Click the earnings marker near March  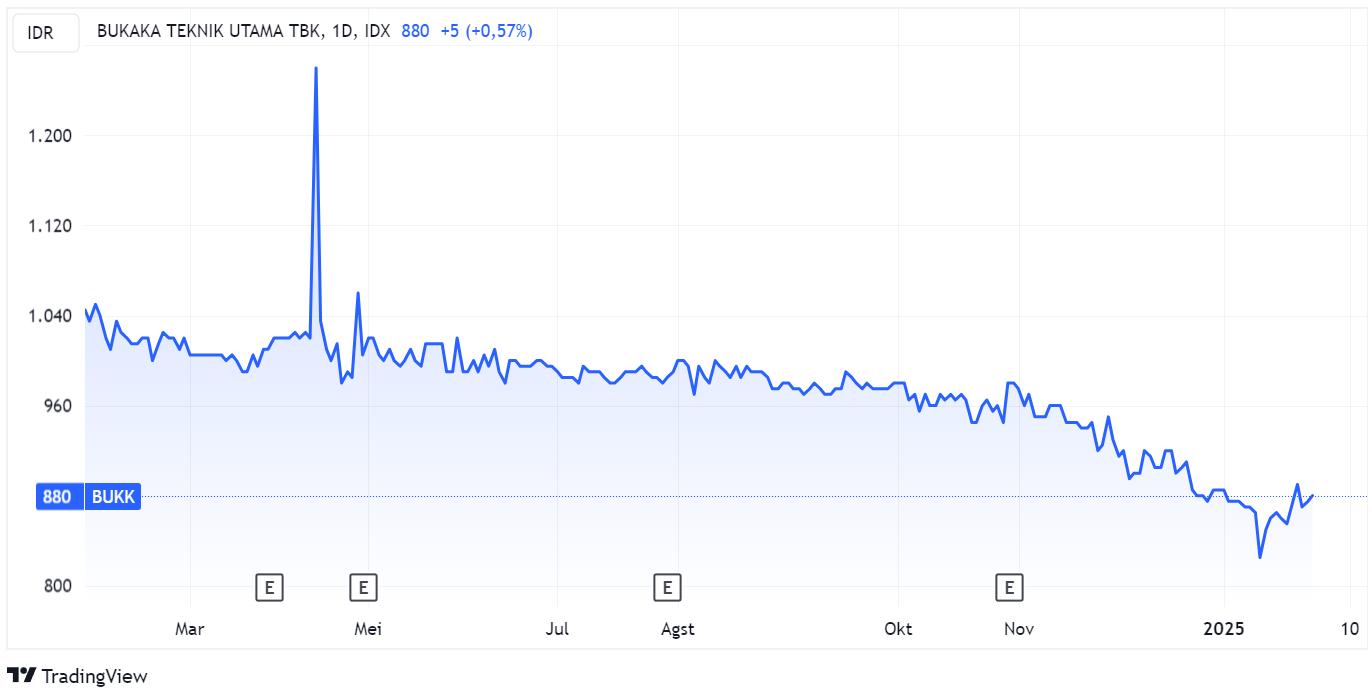(x=269, y=587)
